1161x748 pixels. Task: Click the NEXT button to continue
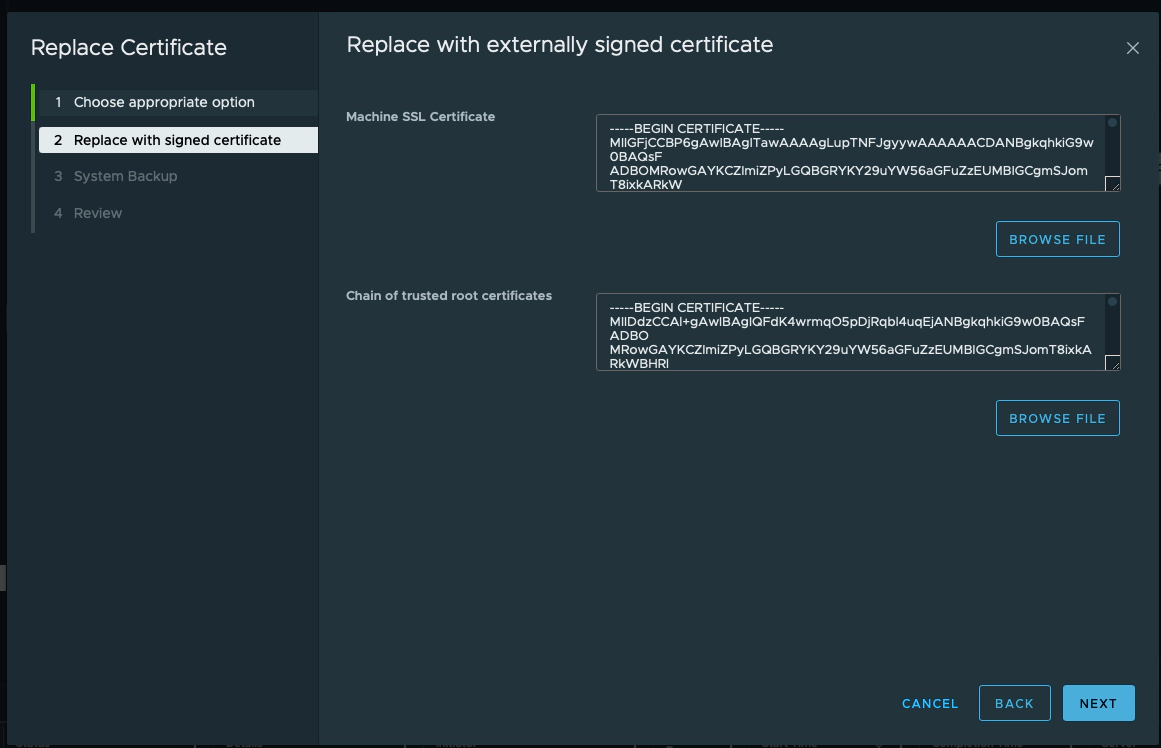tap(1098, 703)
